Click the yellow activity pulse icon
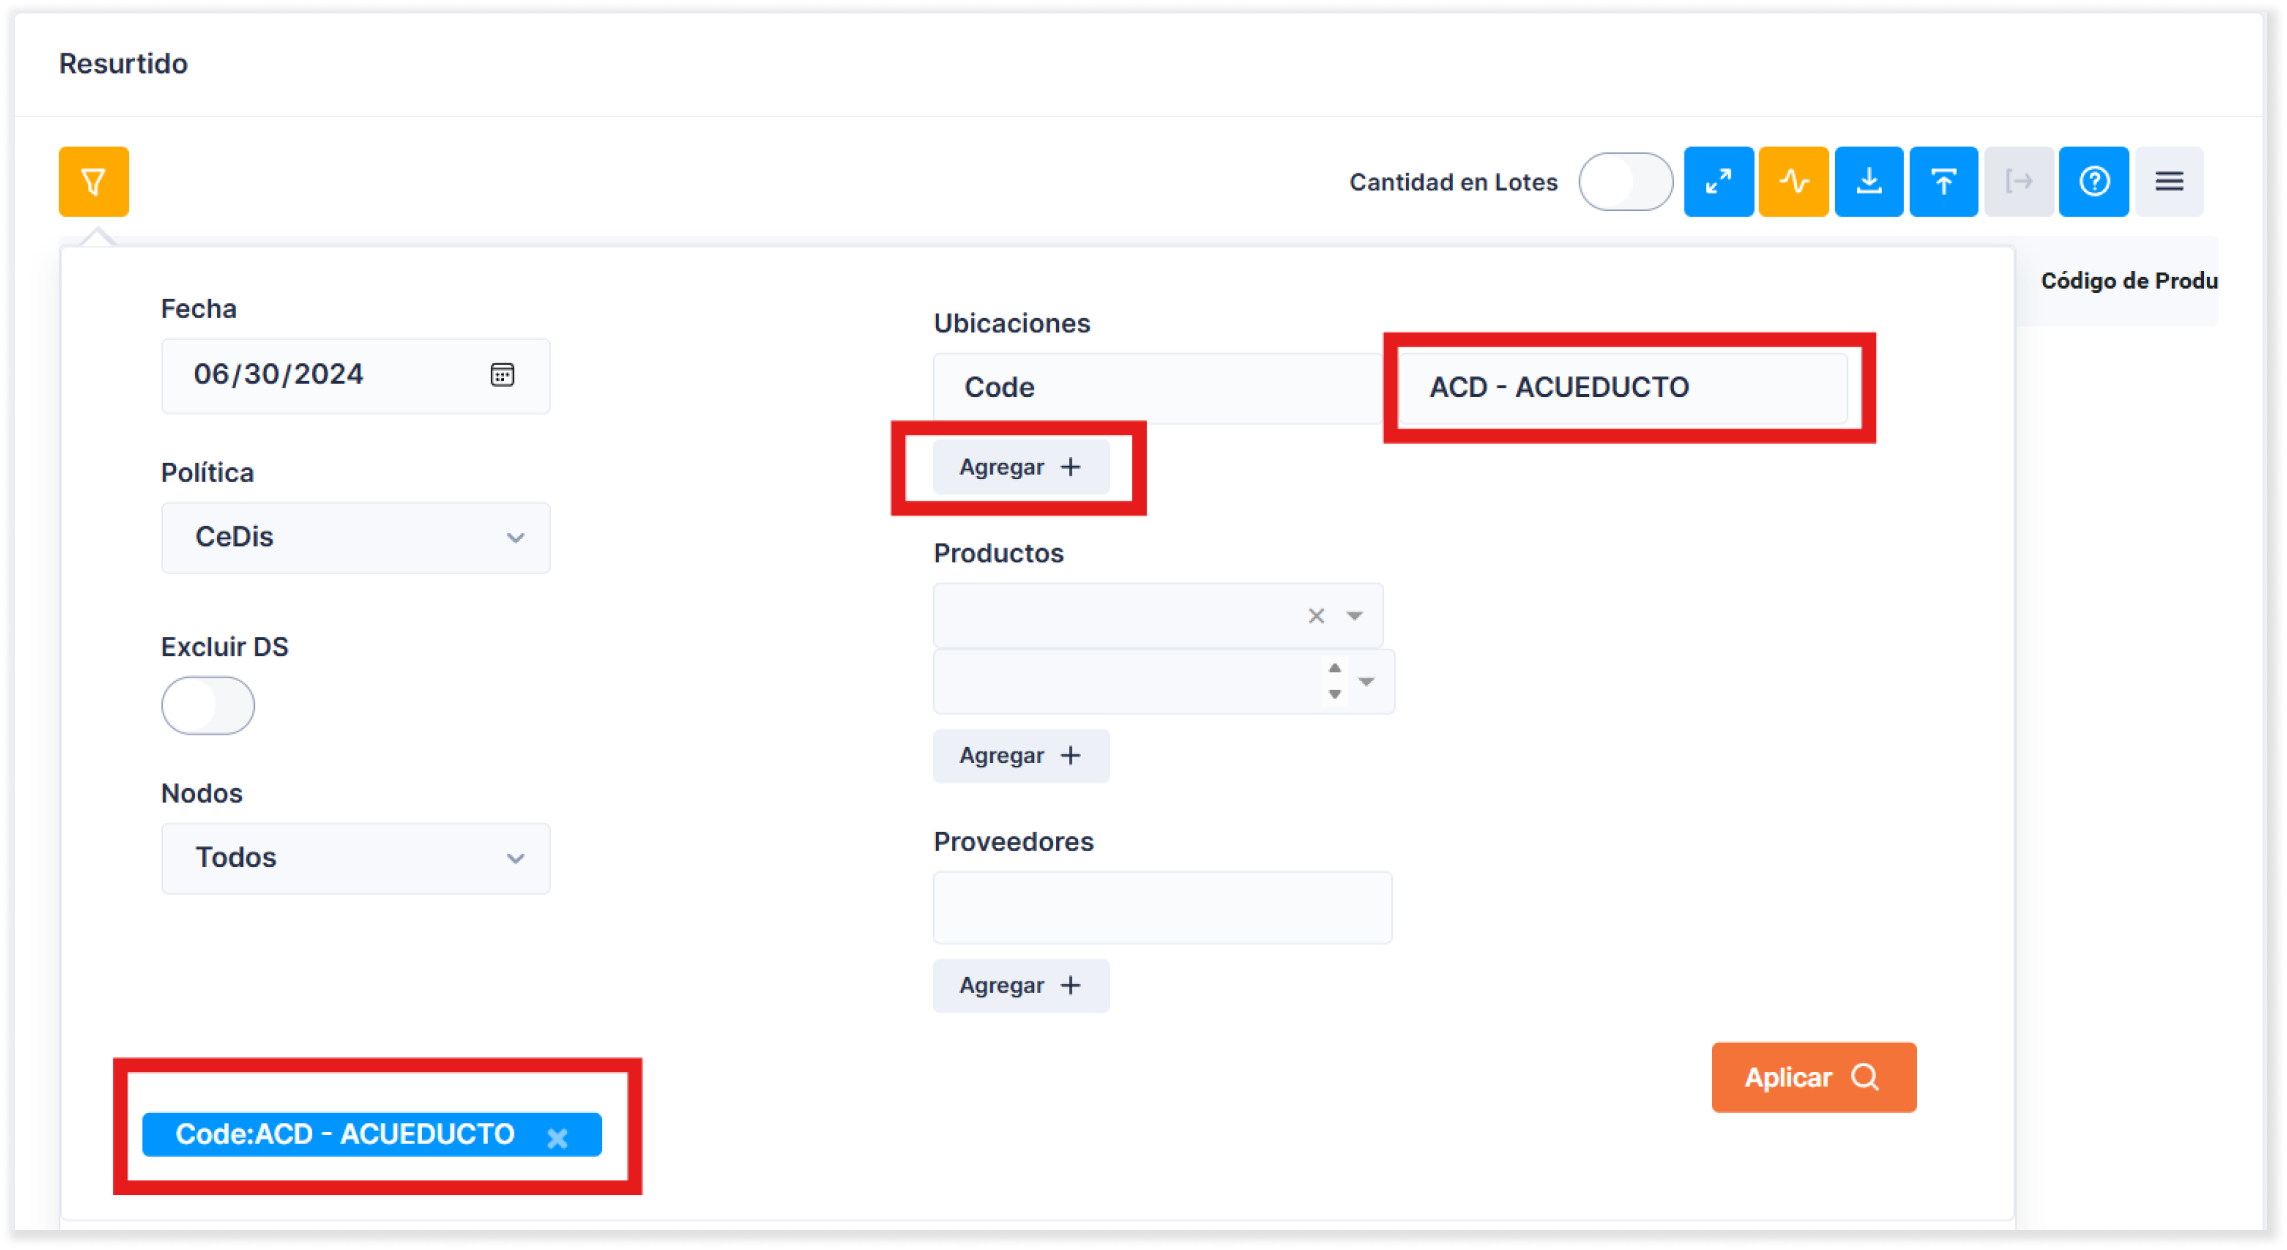 [x=1794, y=182]
